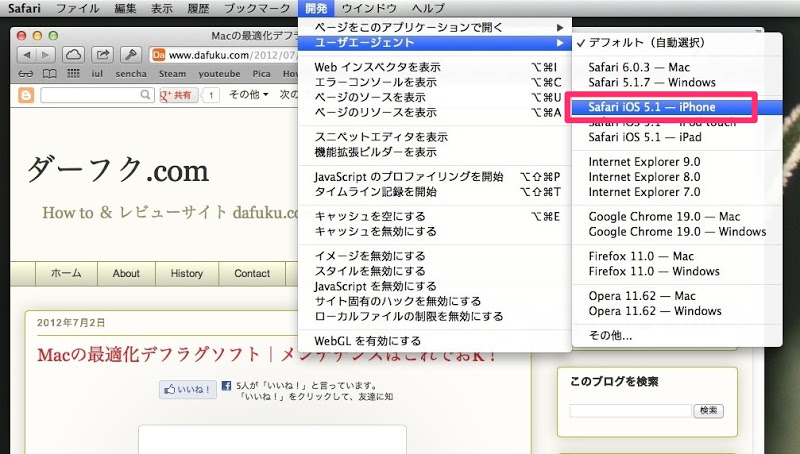This screenshot has height=454, width=800.
Task: Open Reading List glasses icon
Action: 26,74
